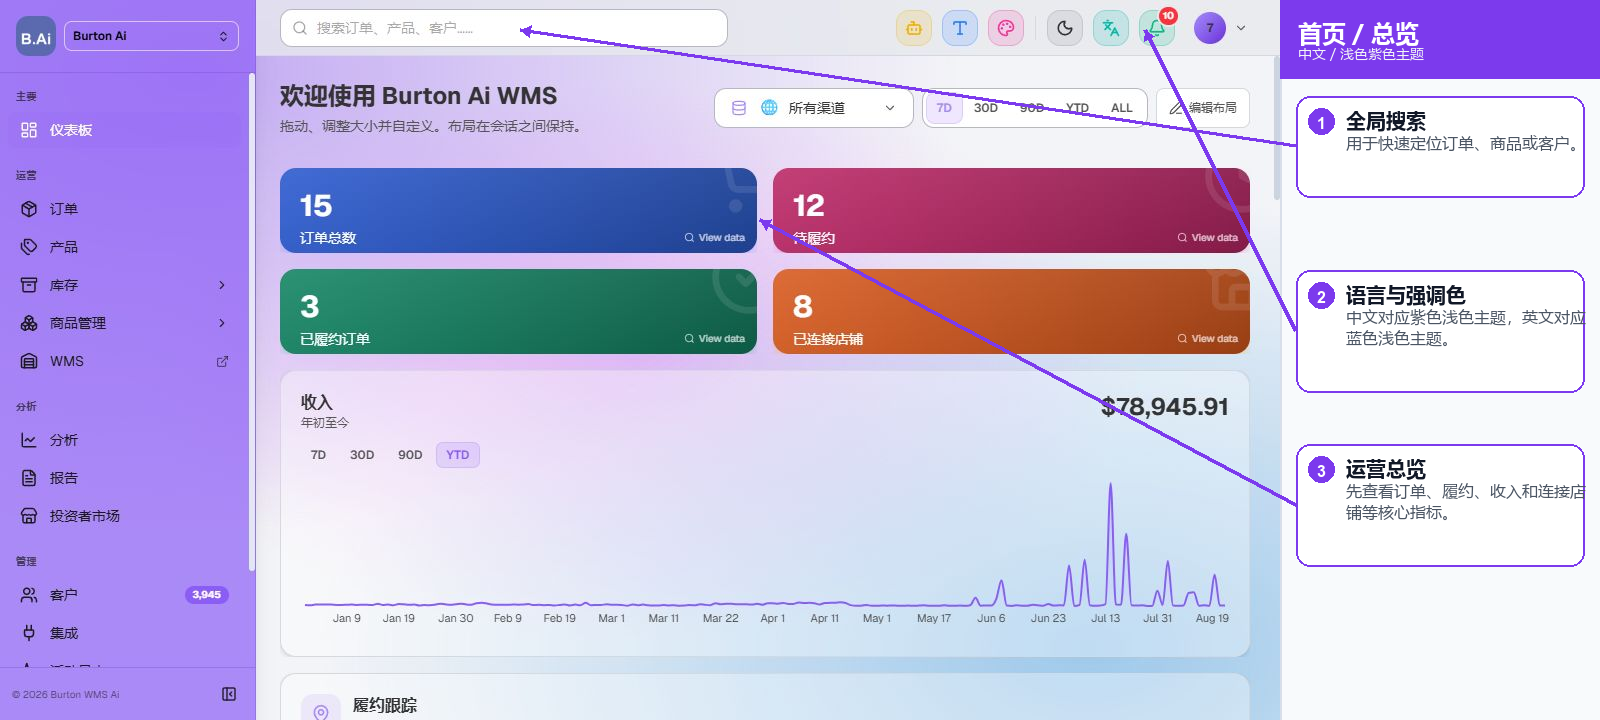Expand the 库存 sidebar submenu

[x=124, y=285]
